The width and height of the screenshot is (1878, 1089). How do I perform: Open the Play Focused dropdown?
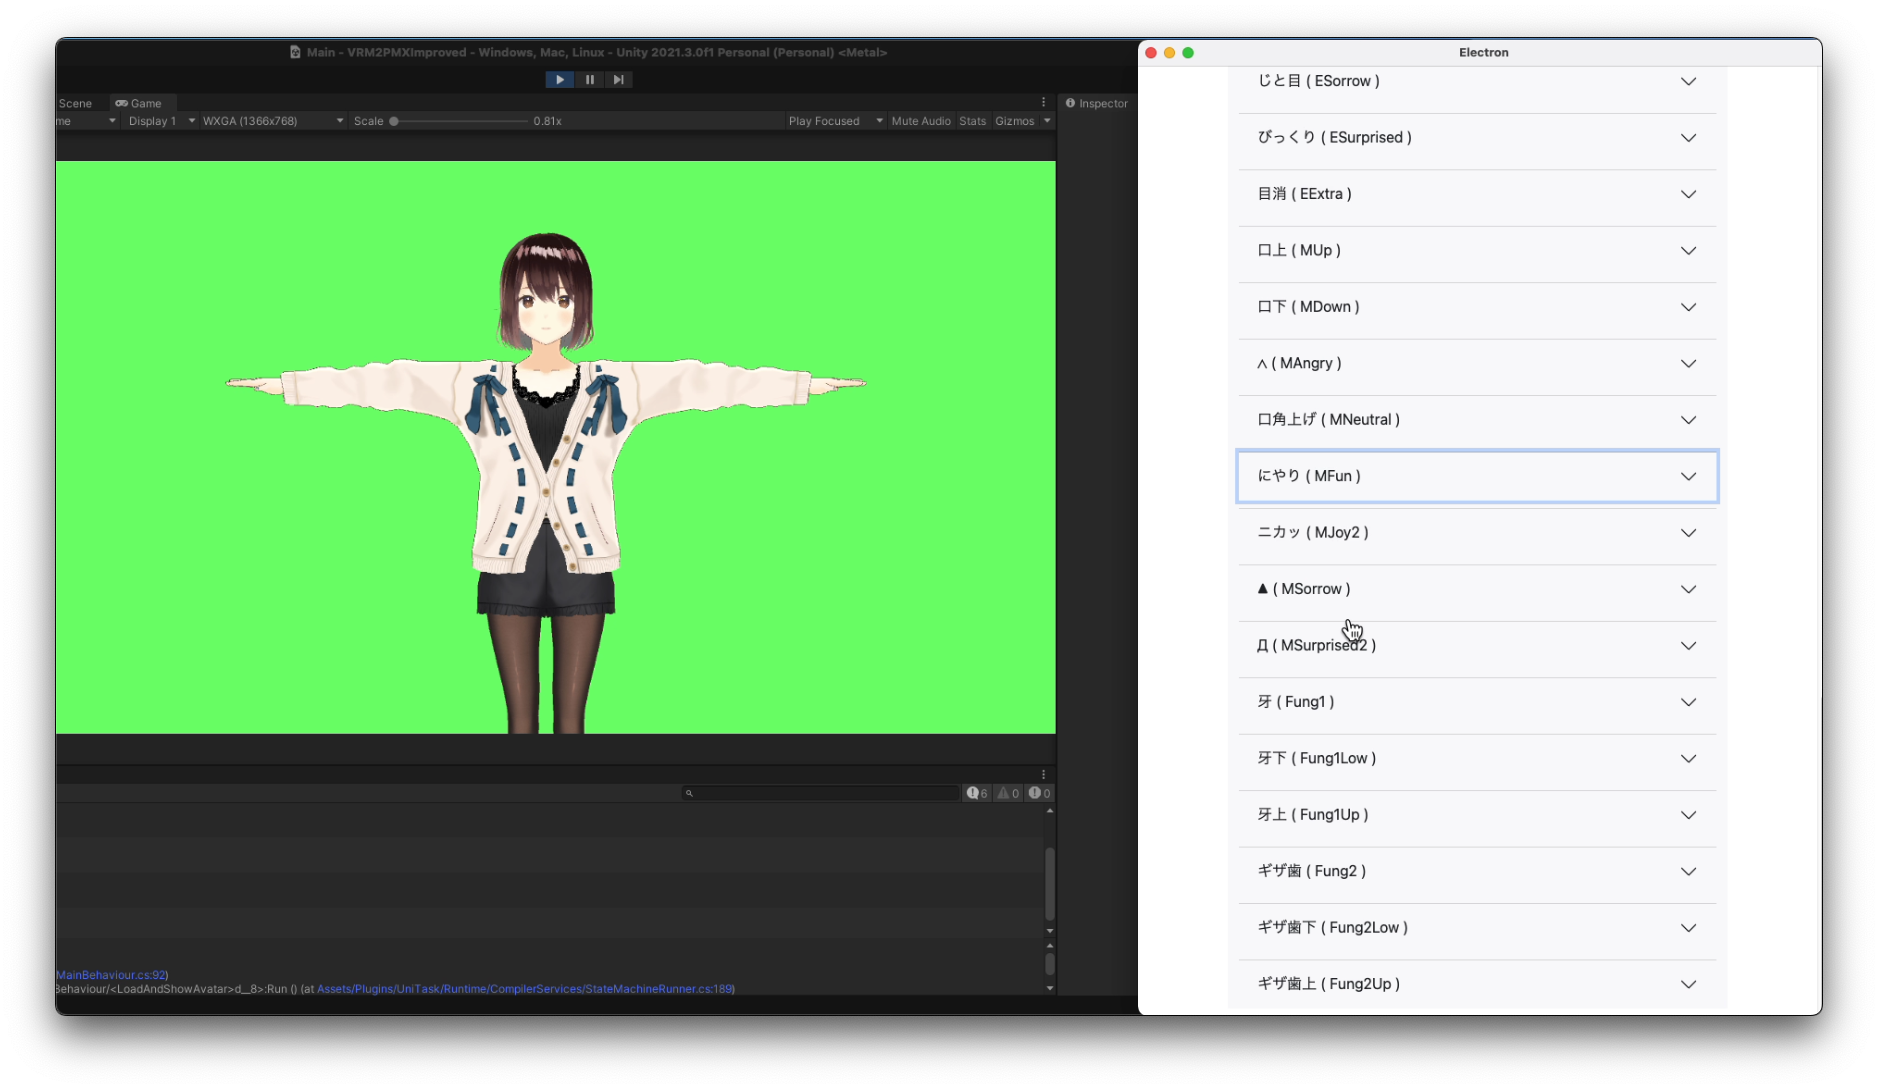[x=835, y=121]
